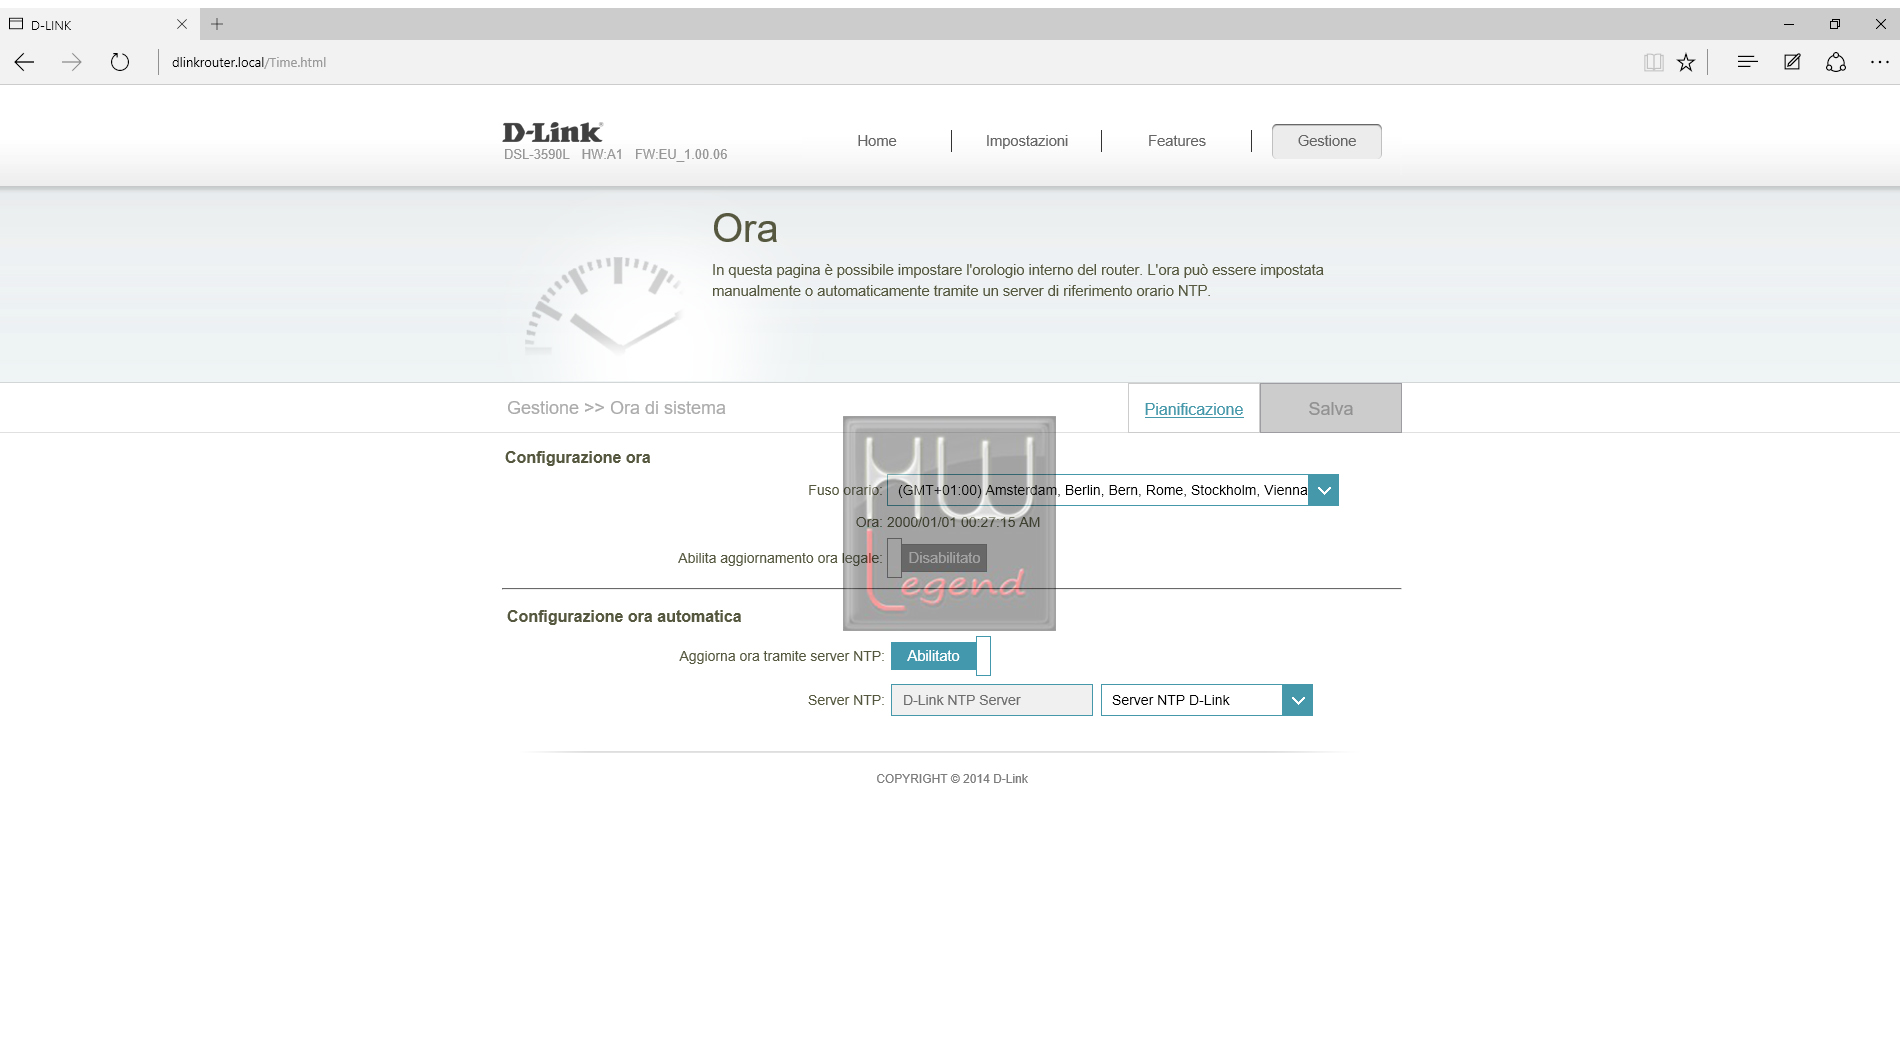Click the HW:A1 hardware version label
The height and width of the screenshot is (1047, 1900).
(602, 154)
